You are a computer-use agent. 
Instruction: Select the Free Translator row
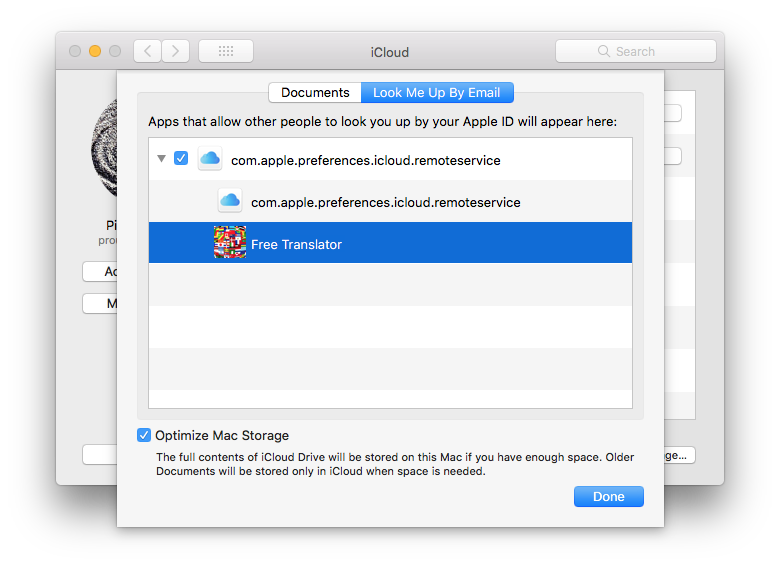click(390, 243)
